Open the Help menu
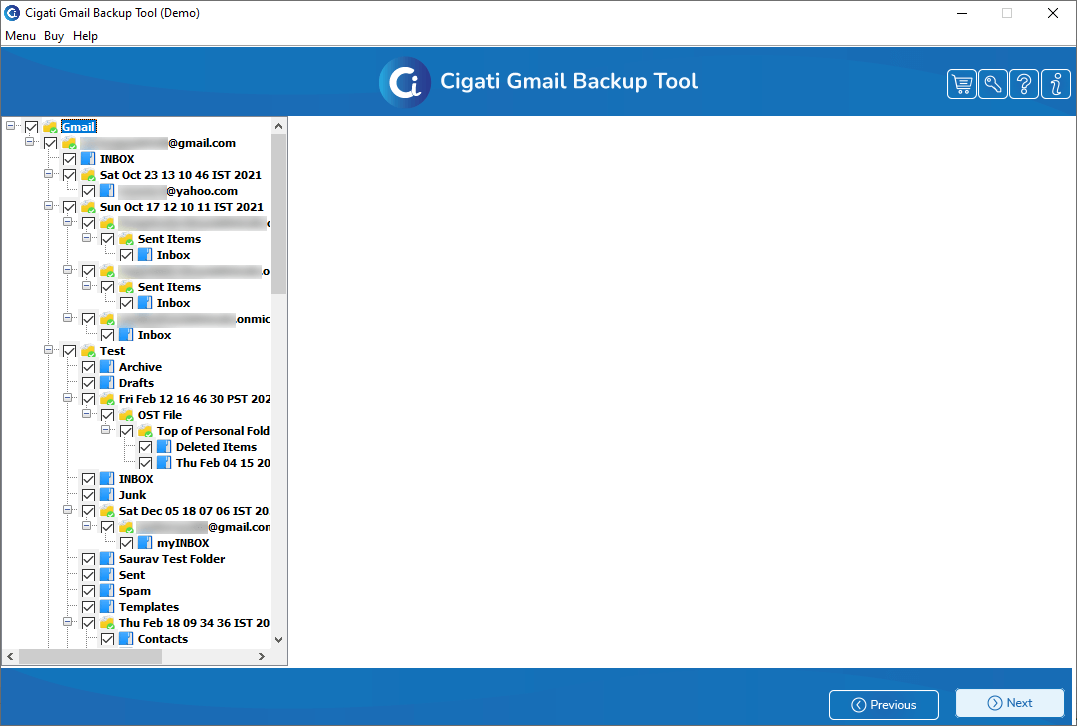Screen dimensions: 1077x726 pos(85,36)
